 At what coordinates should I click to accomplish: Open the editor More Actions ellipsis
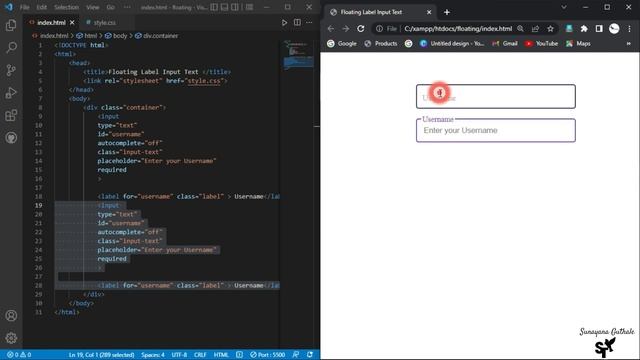point(309,22)
